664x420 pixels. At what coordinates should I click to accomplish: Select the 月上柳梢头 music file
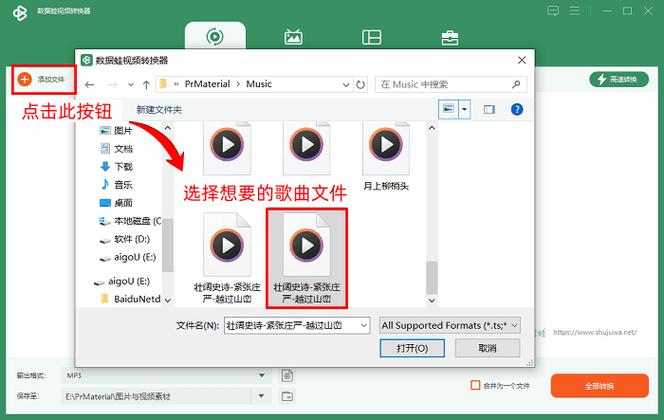pos(386,157)
